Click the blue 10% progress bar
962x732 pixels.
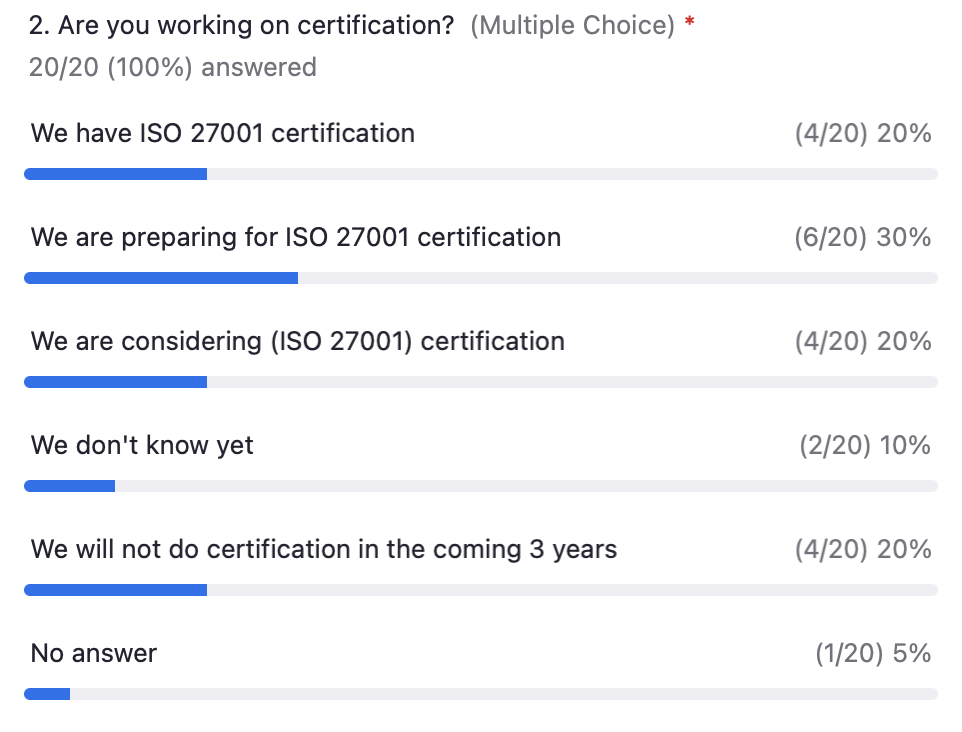click(x=69, y=486)
